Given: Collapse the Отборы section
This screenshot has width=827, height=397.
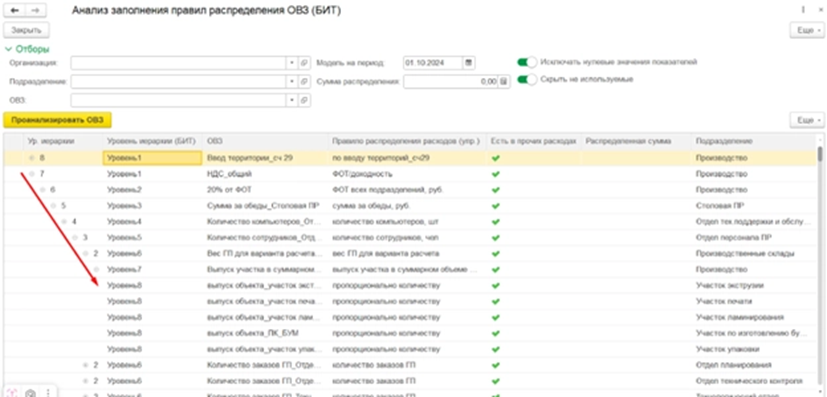Looking at the screenshot, I should pos(27,49).
